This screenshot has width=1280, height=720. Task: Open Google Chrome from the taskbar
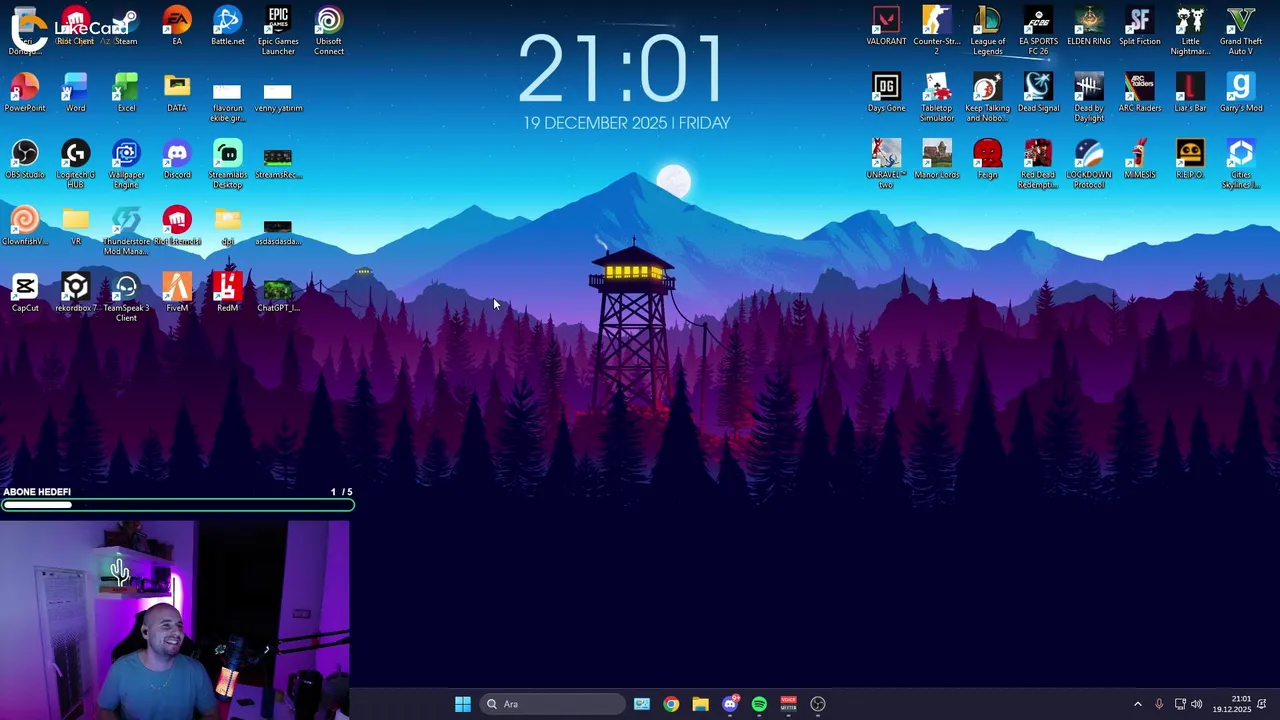pos(671,704)
